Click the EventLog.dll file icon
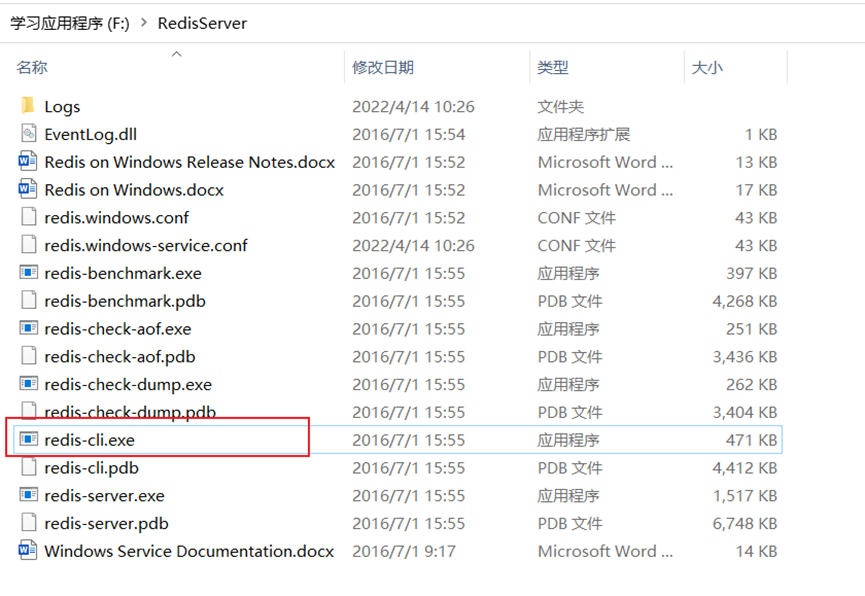865x596 pixels. tap(28, 134)
